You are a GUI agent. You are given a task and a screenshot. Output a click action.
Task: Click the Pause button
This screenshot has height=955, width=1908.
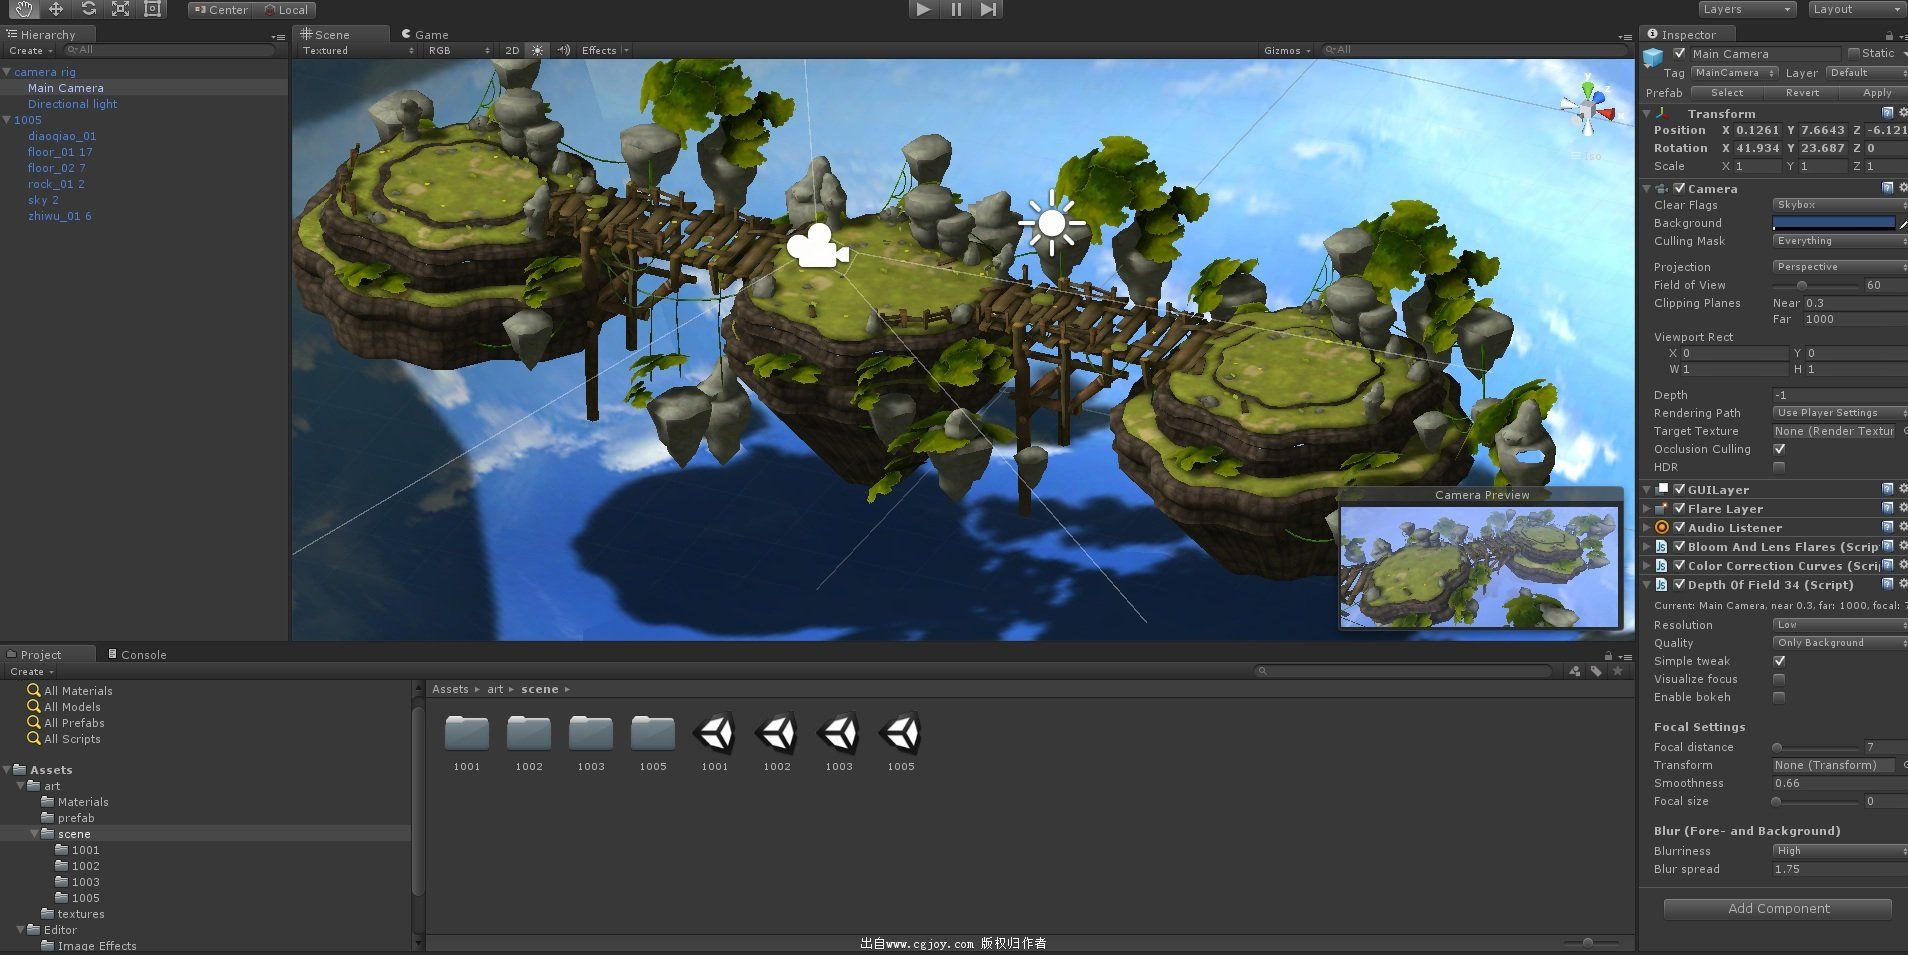coord(956,9)
